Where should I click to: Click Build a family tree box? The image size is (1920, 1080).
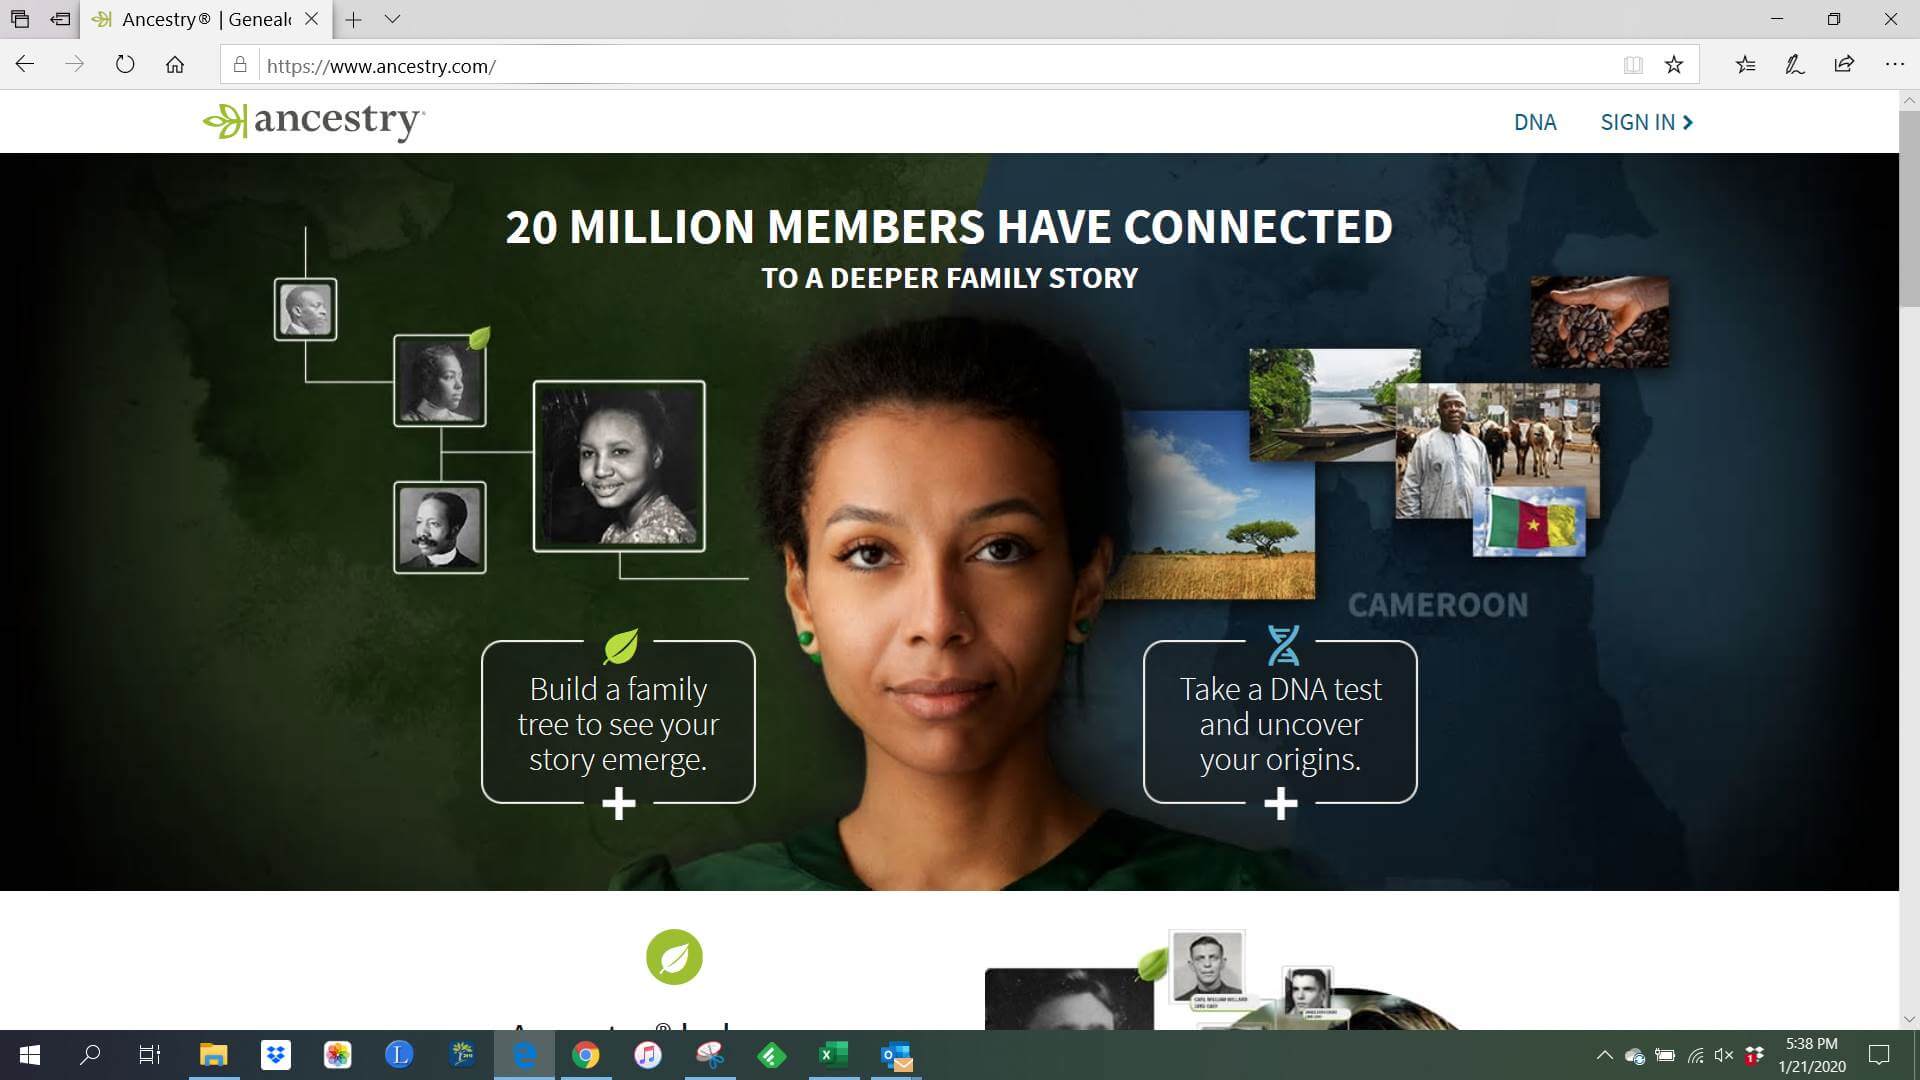click(618, 723)
